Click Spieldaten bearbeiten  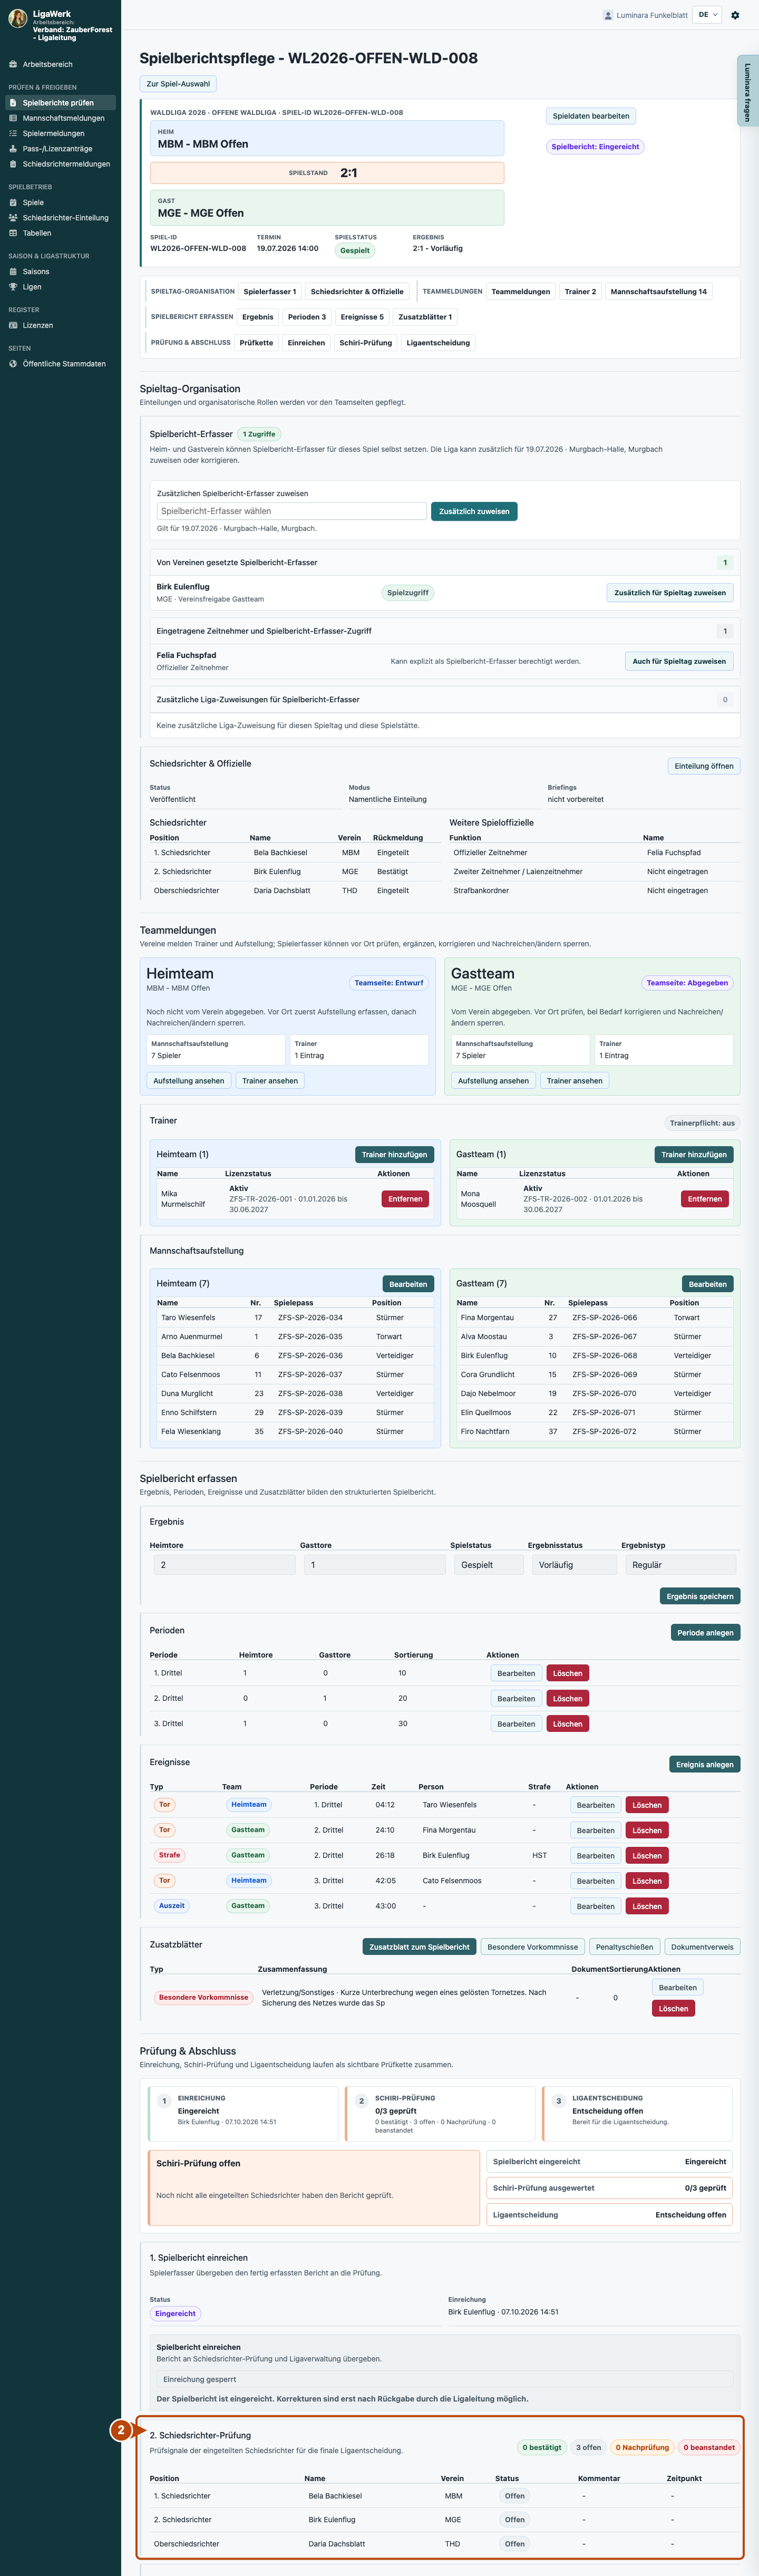(x=591, y=116)
